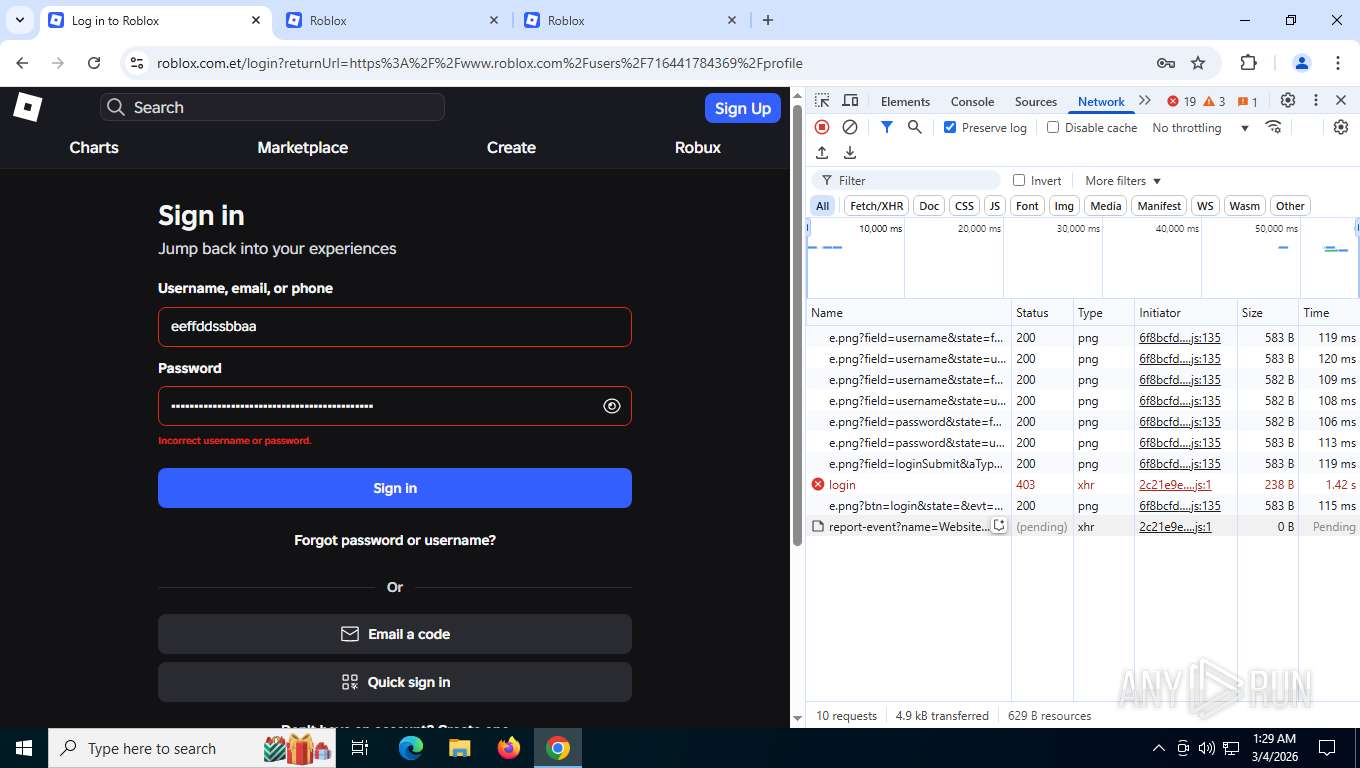View site information icon in address bar
Viewport: 1360px width, 768px height.
tap(138, 63)
